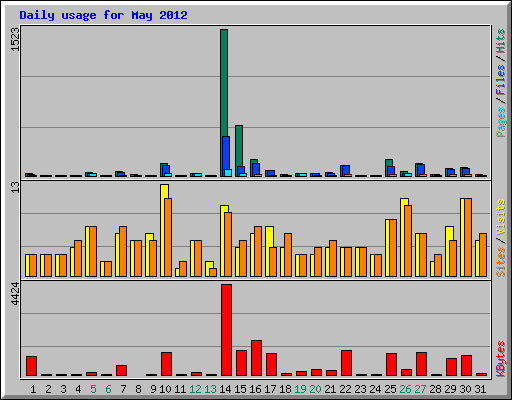Click the orange Sites bar for day 30
This screenshot has width=512, height=400.
click(x=468, y=237)
